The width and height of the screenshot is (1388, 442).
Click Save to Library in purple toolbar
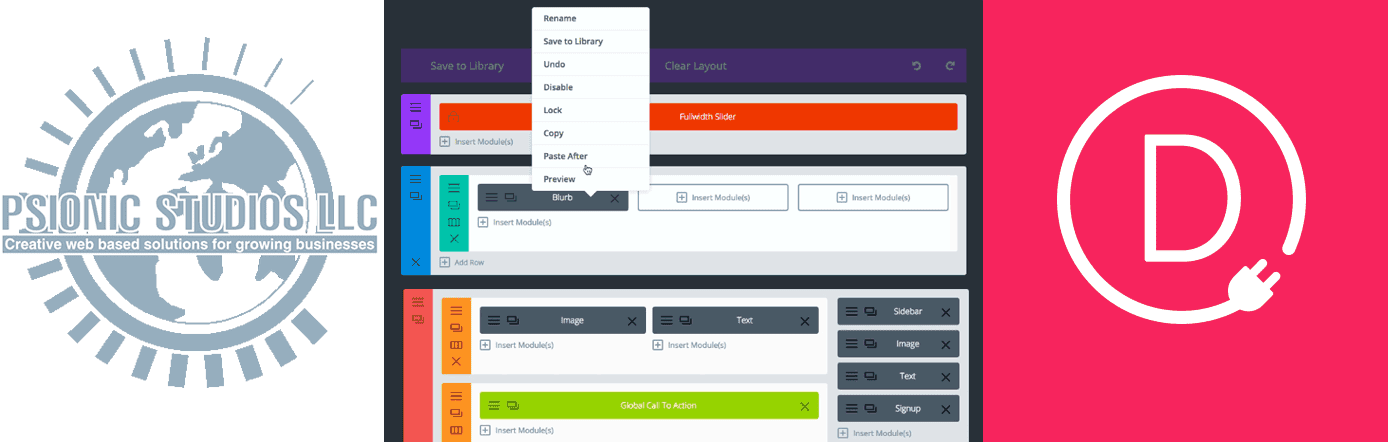[x=467, y=66]
